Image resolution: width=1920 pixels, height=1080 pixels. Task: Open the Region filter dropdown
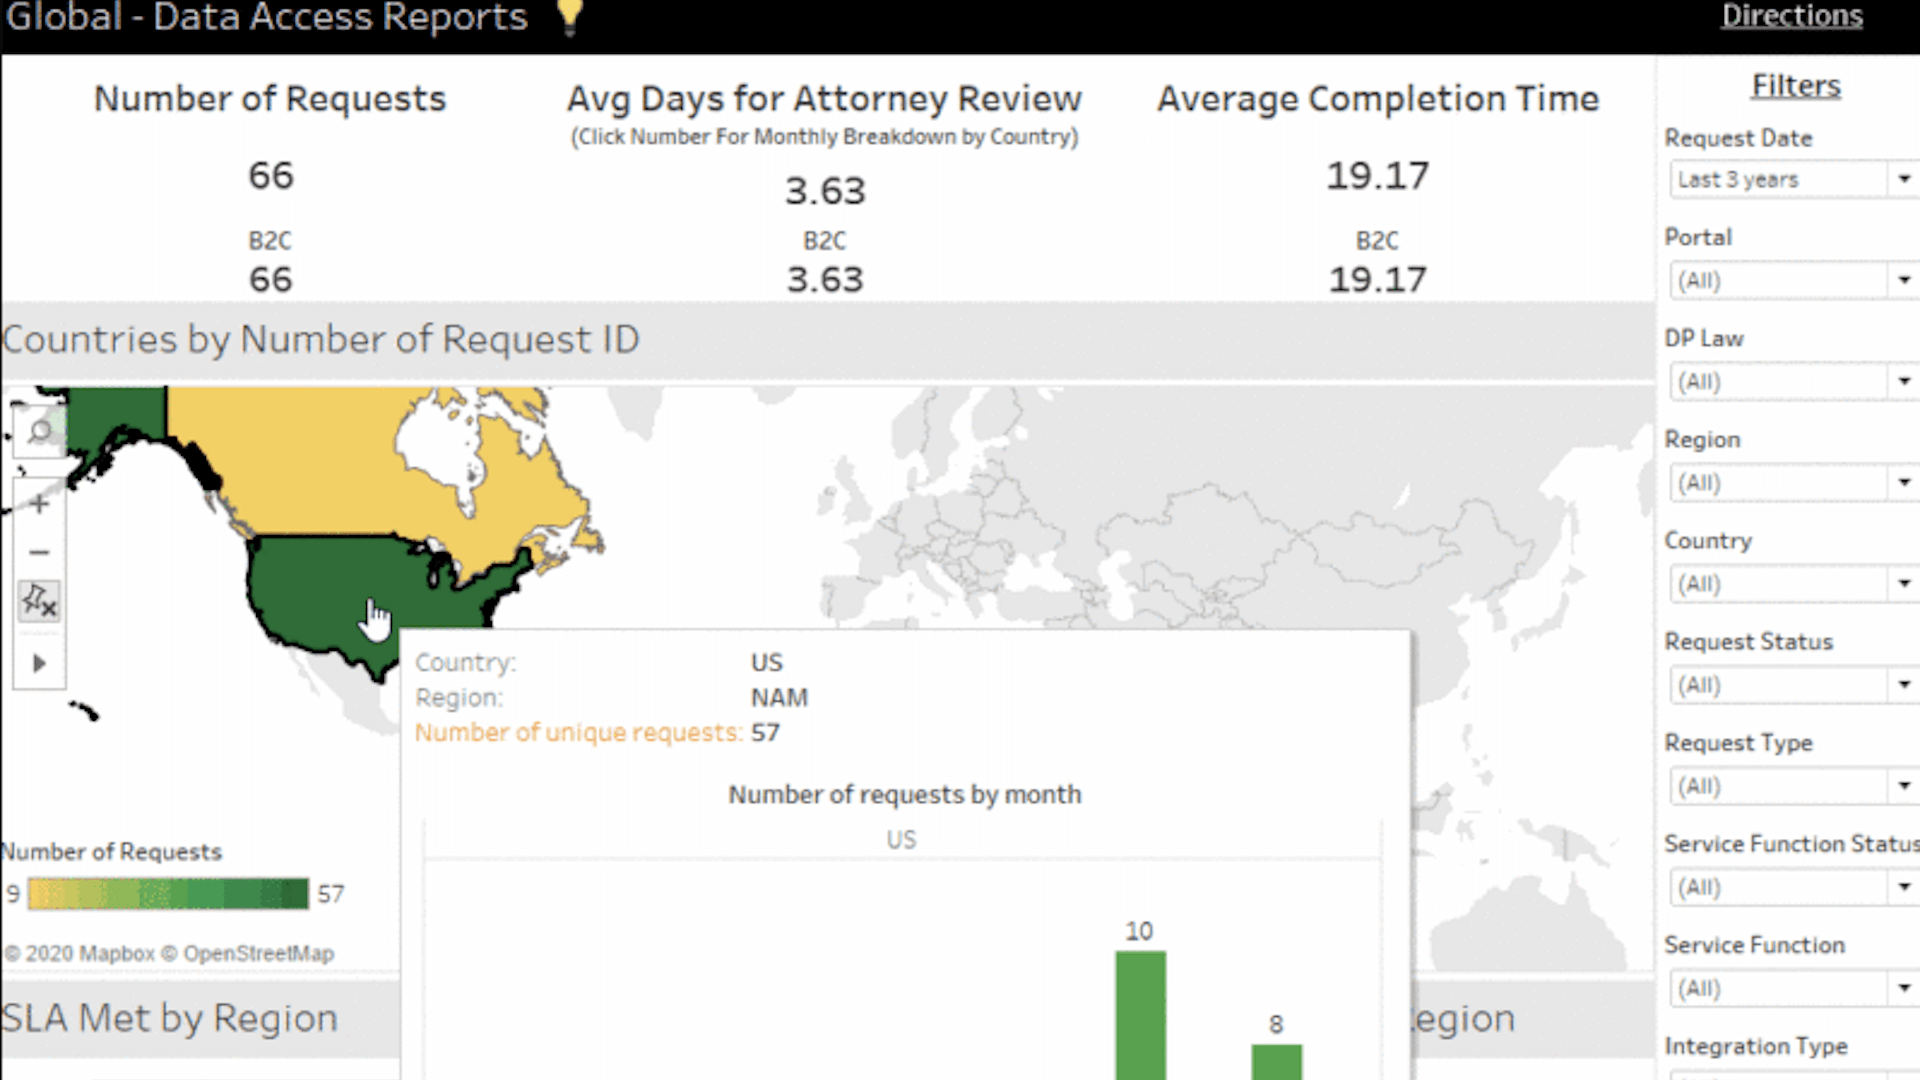tap(1905, 483)
